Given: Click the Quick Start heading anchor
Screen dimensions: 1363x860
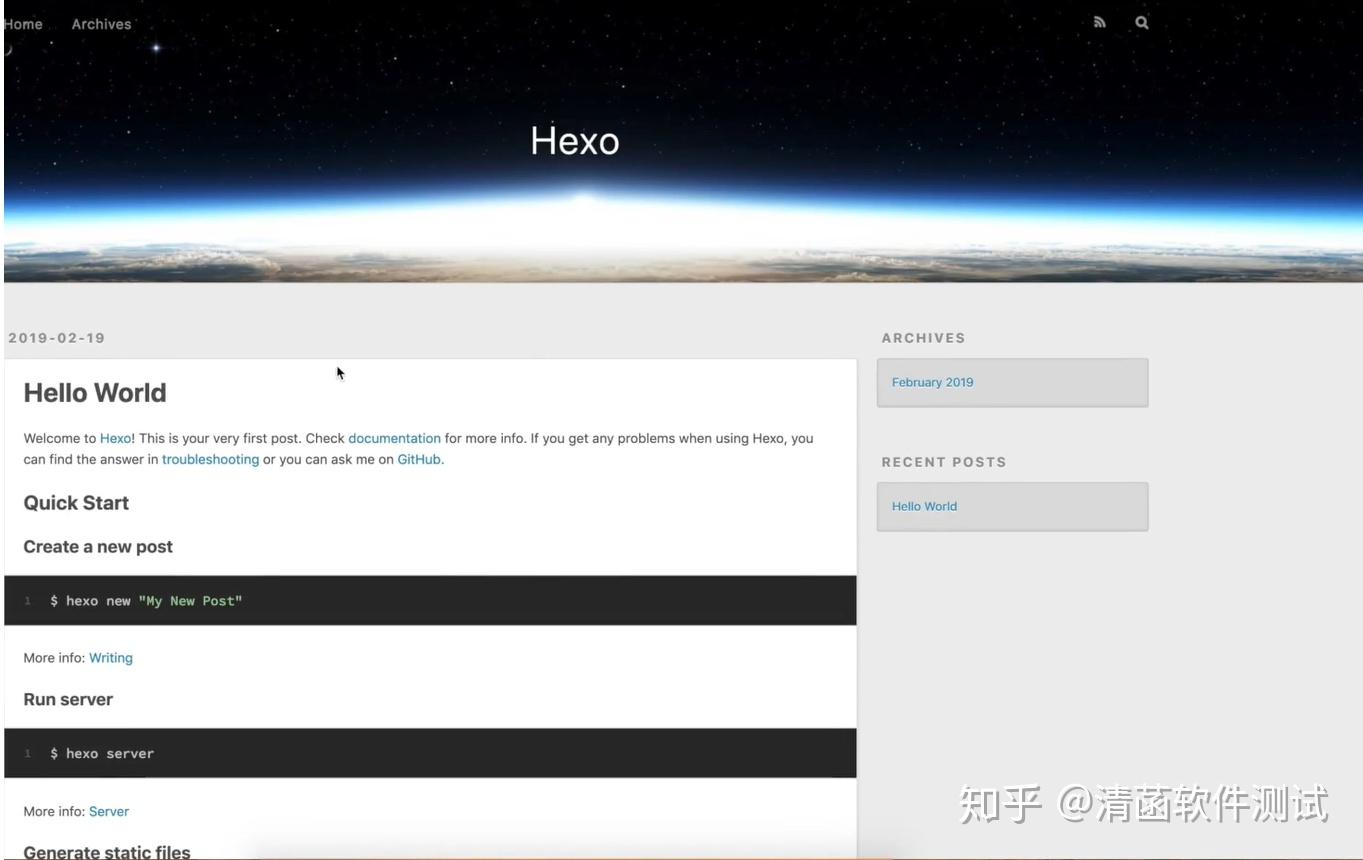Looking at the screenshot, I should (x=76, y=503).
